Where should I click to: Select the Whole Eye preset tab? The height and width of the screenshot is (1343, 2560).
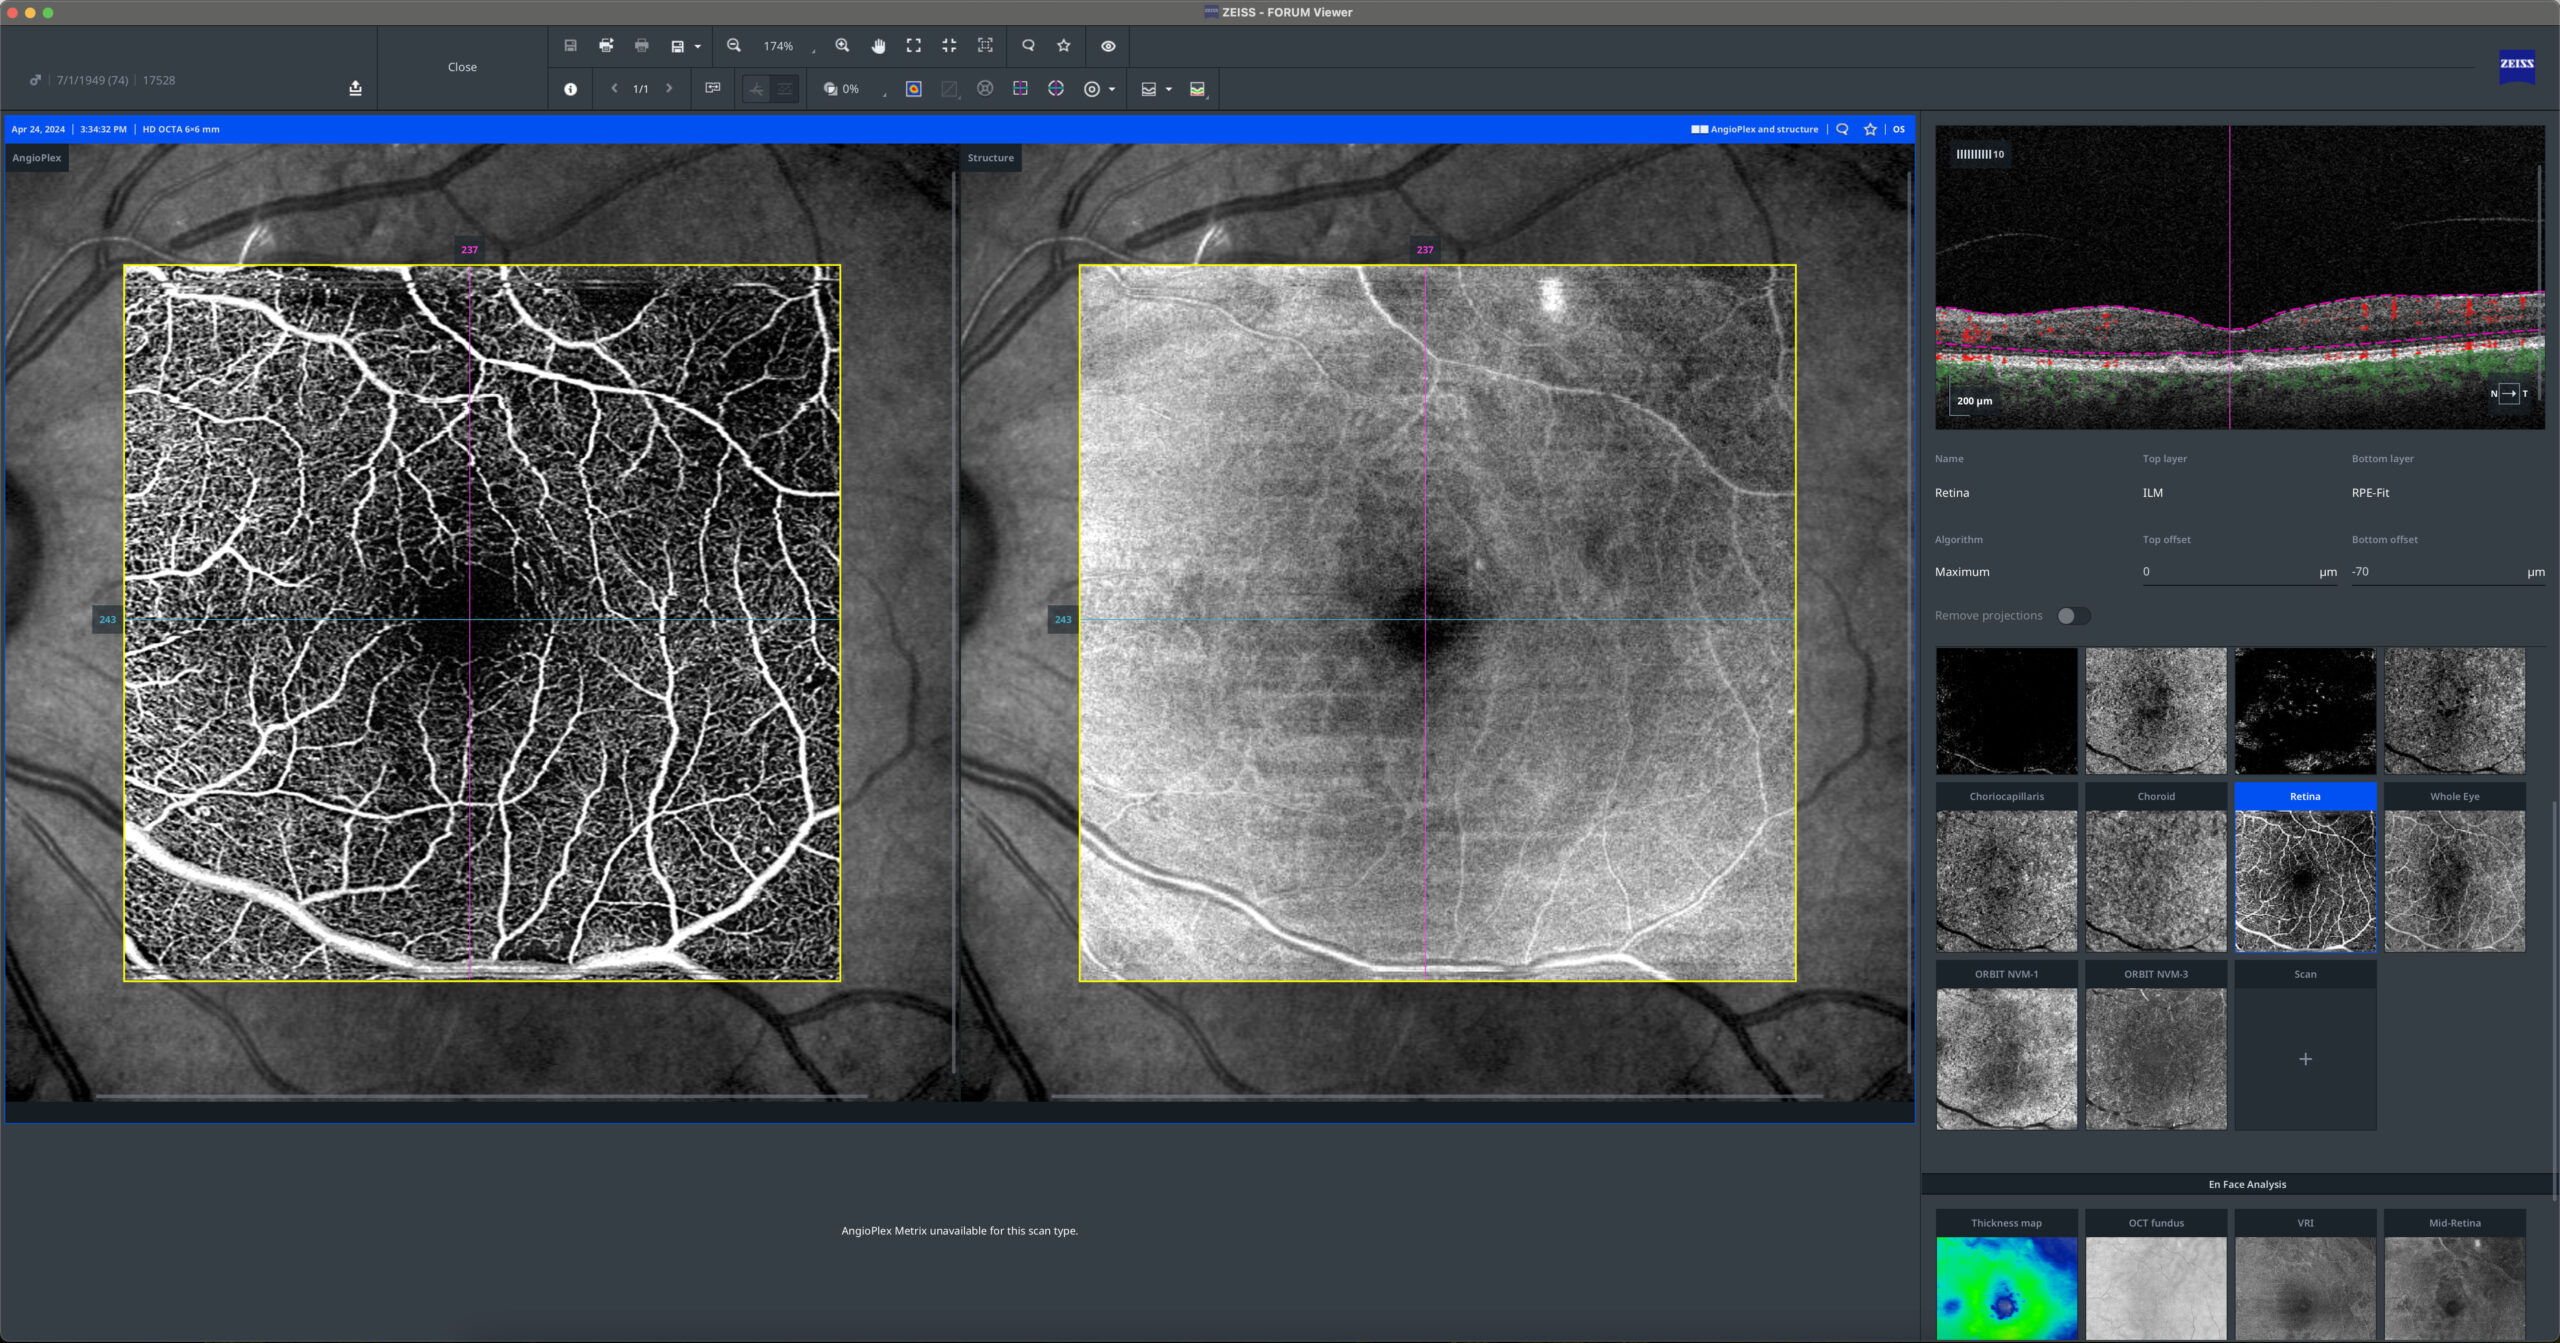(2454, 797)
